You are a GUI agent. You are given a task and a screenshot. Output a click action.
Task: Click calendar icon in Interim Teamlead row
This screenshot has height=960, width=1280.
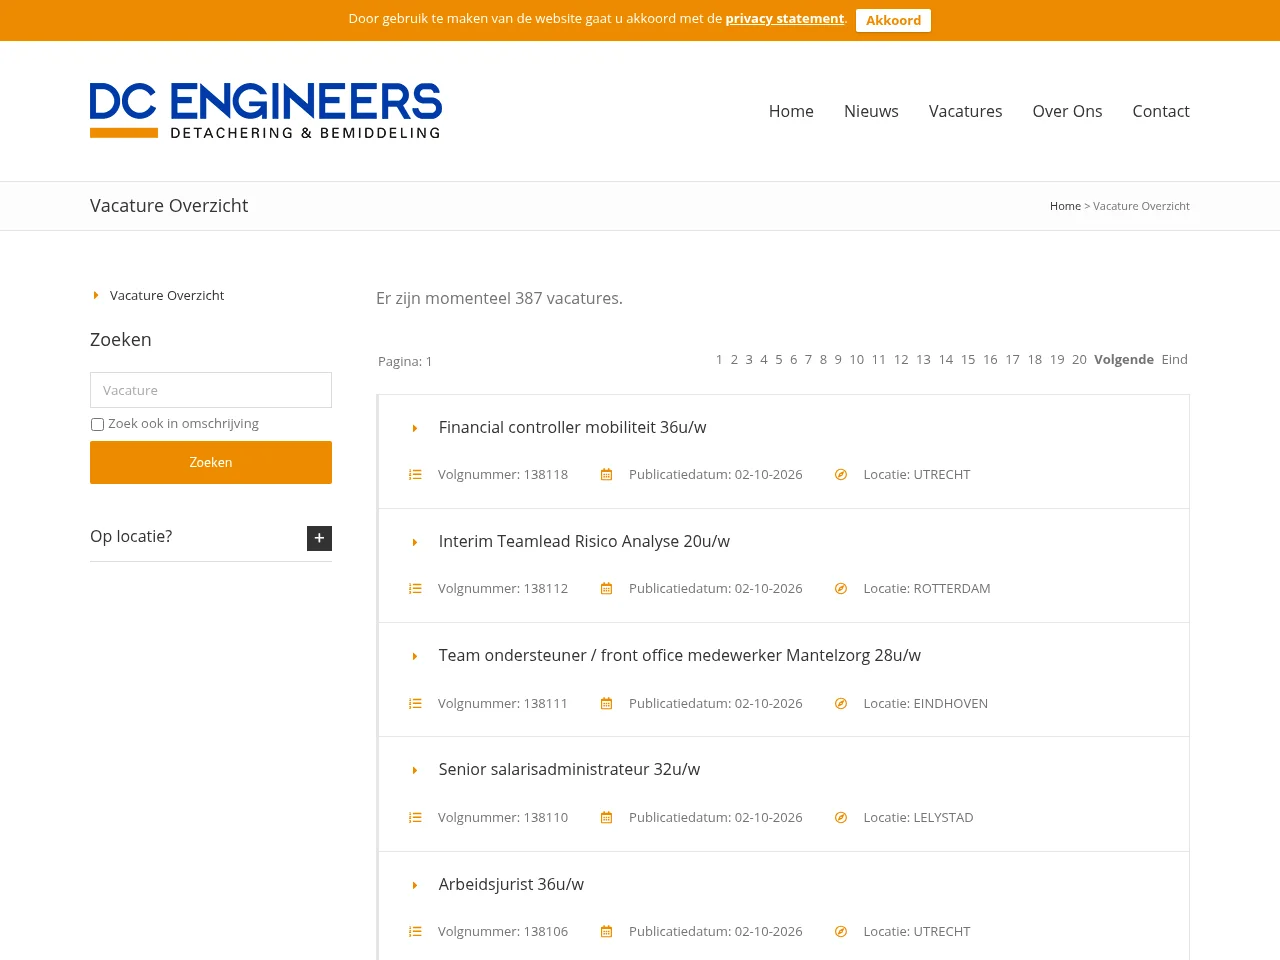click(x=606, y=589)
